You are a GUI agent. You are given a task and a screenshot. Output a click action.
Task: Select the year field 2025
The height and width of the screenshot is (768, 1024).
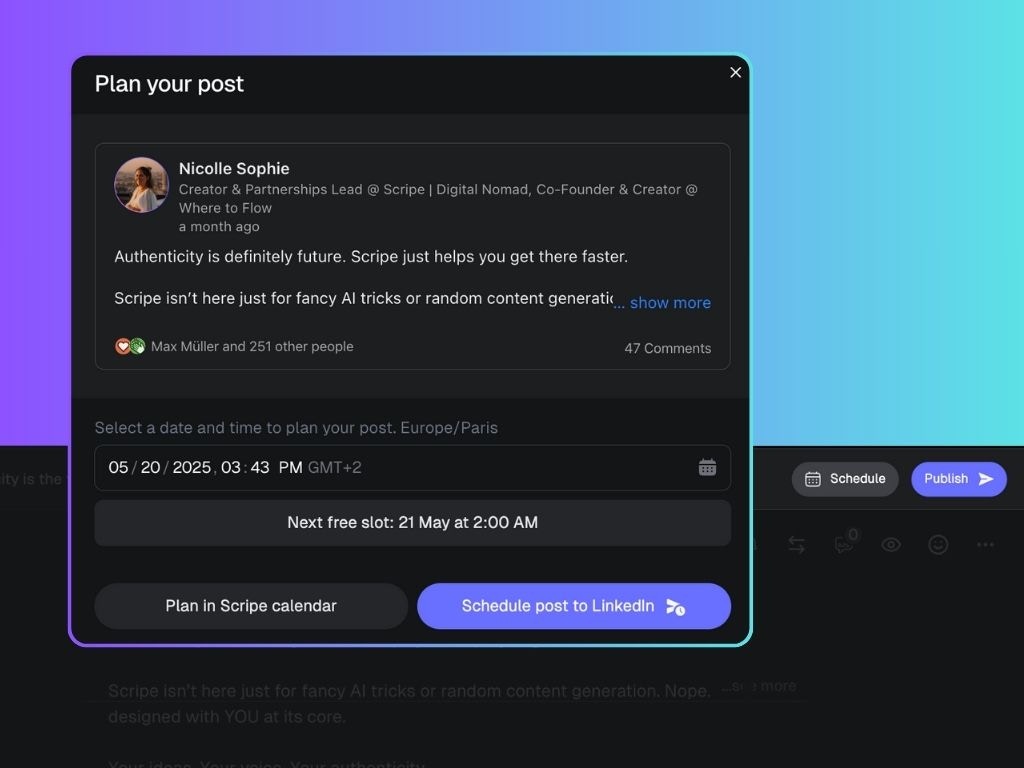pos(191,468)
